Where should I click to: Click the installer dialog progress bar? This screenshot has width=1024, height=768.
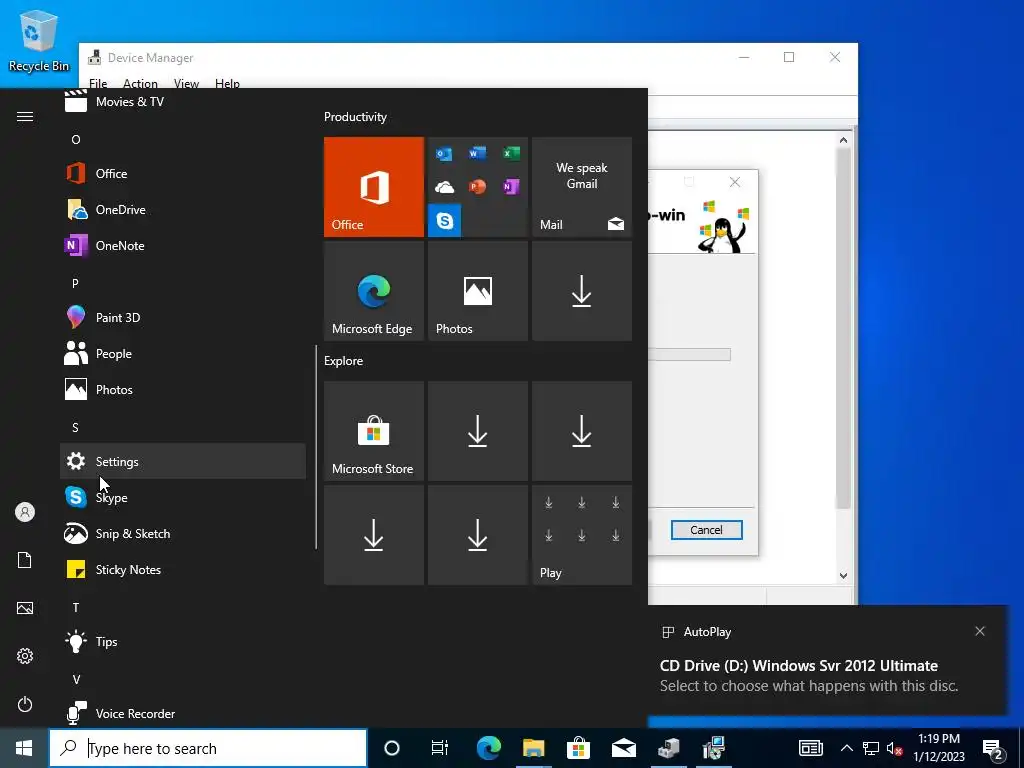[x=690, y=355]
